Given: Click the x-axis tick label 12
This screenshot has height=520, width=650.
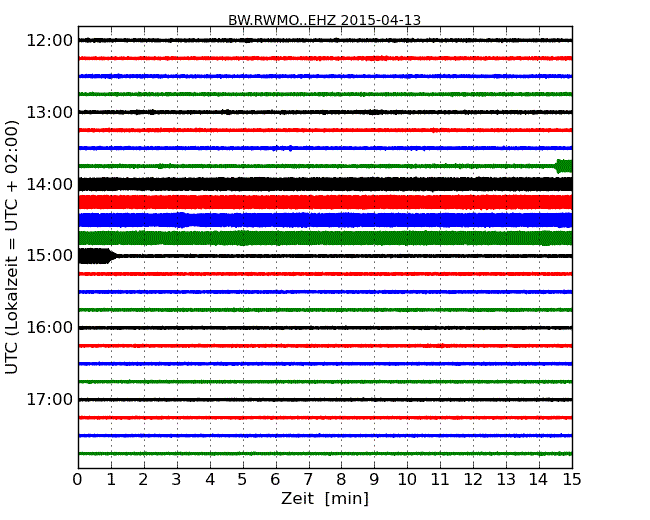Looking at the screenshot, I should point(473,480).
